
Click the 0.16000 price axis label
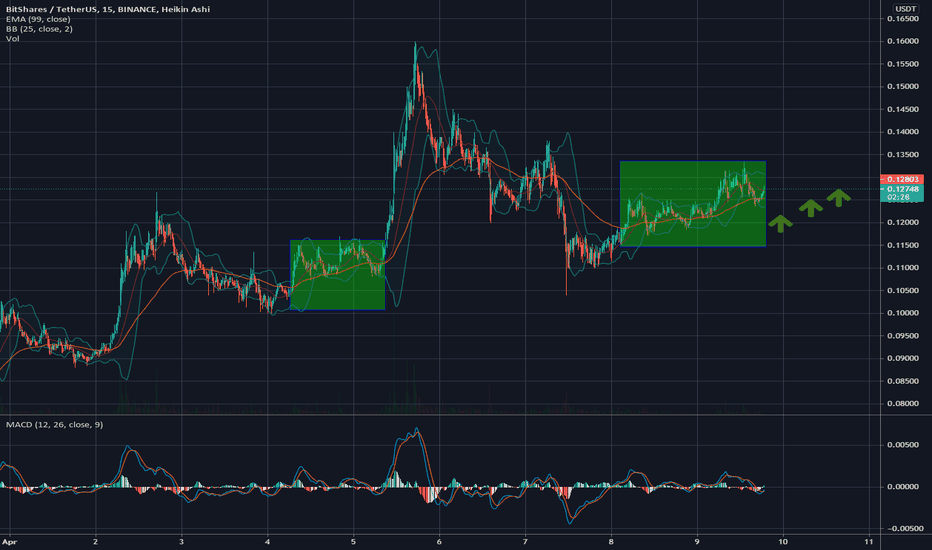(x=902, y=41)
